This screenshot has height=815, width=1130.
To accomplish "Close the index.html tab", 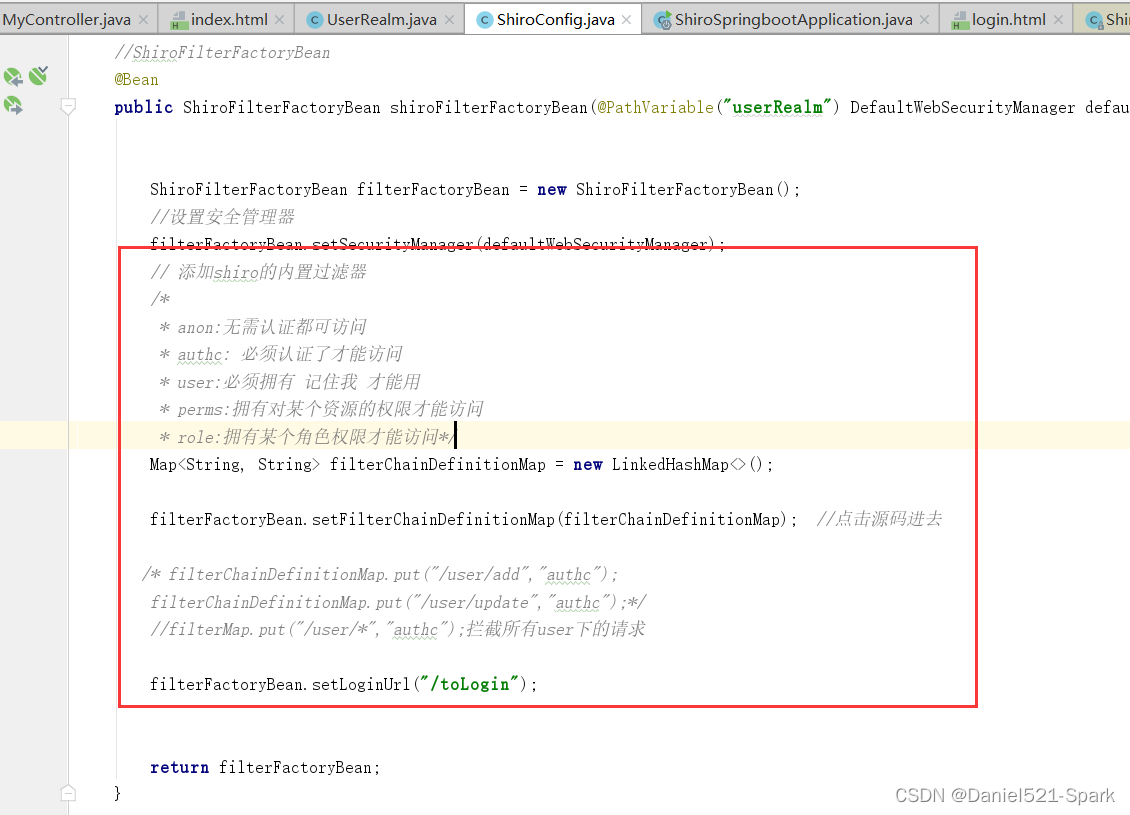I will pyautogui.click(x=280, y=20).
